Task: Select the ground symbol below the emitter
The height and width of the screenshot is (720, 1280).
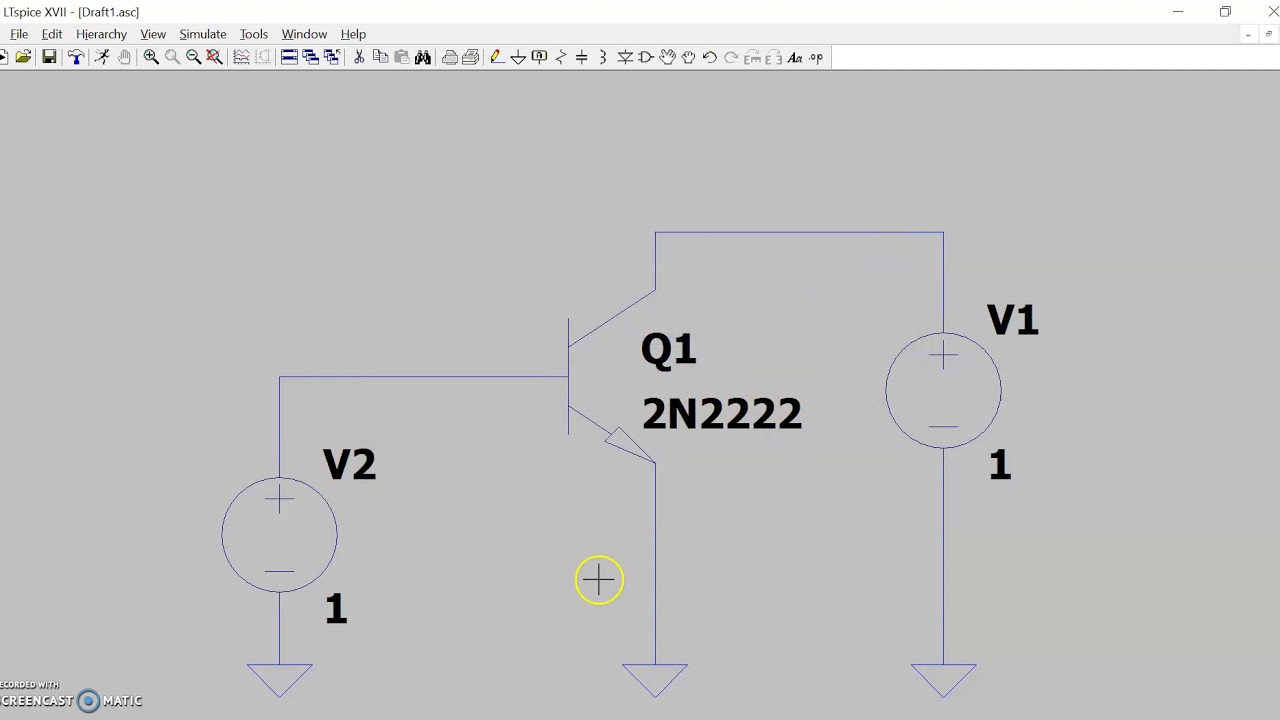Action: tap(655, 680)
